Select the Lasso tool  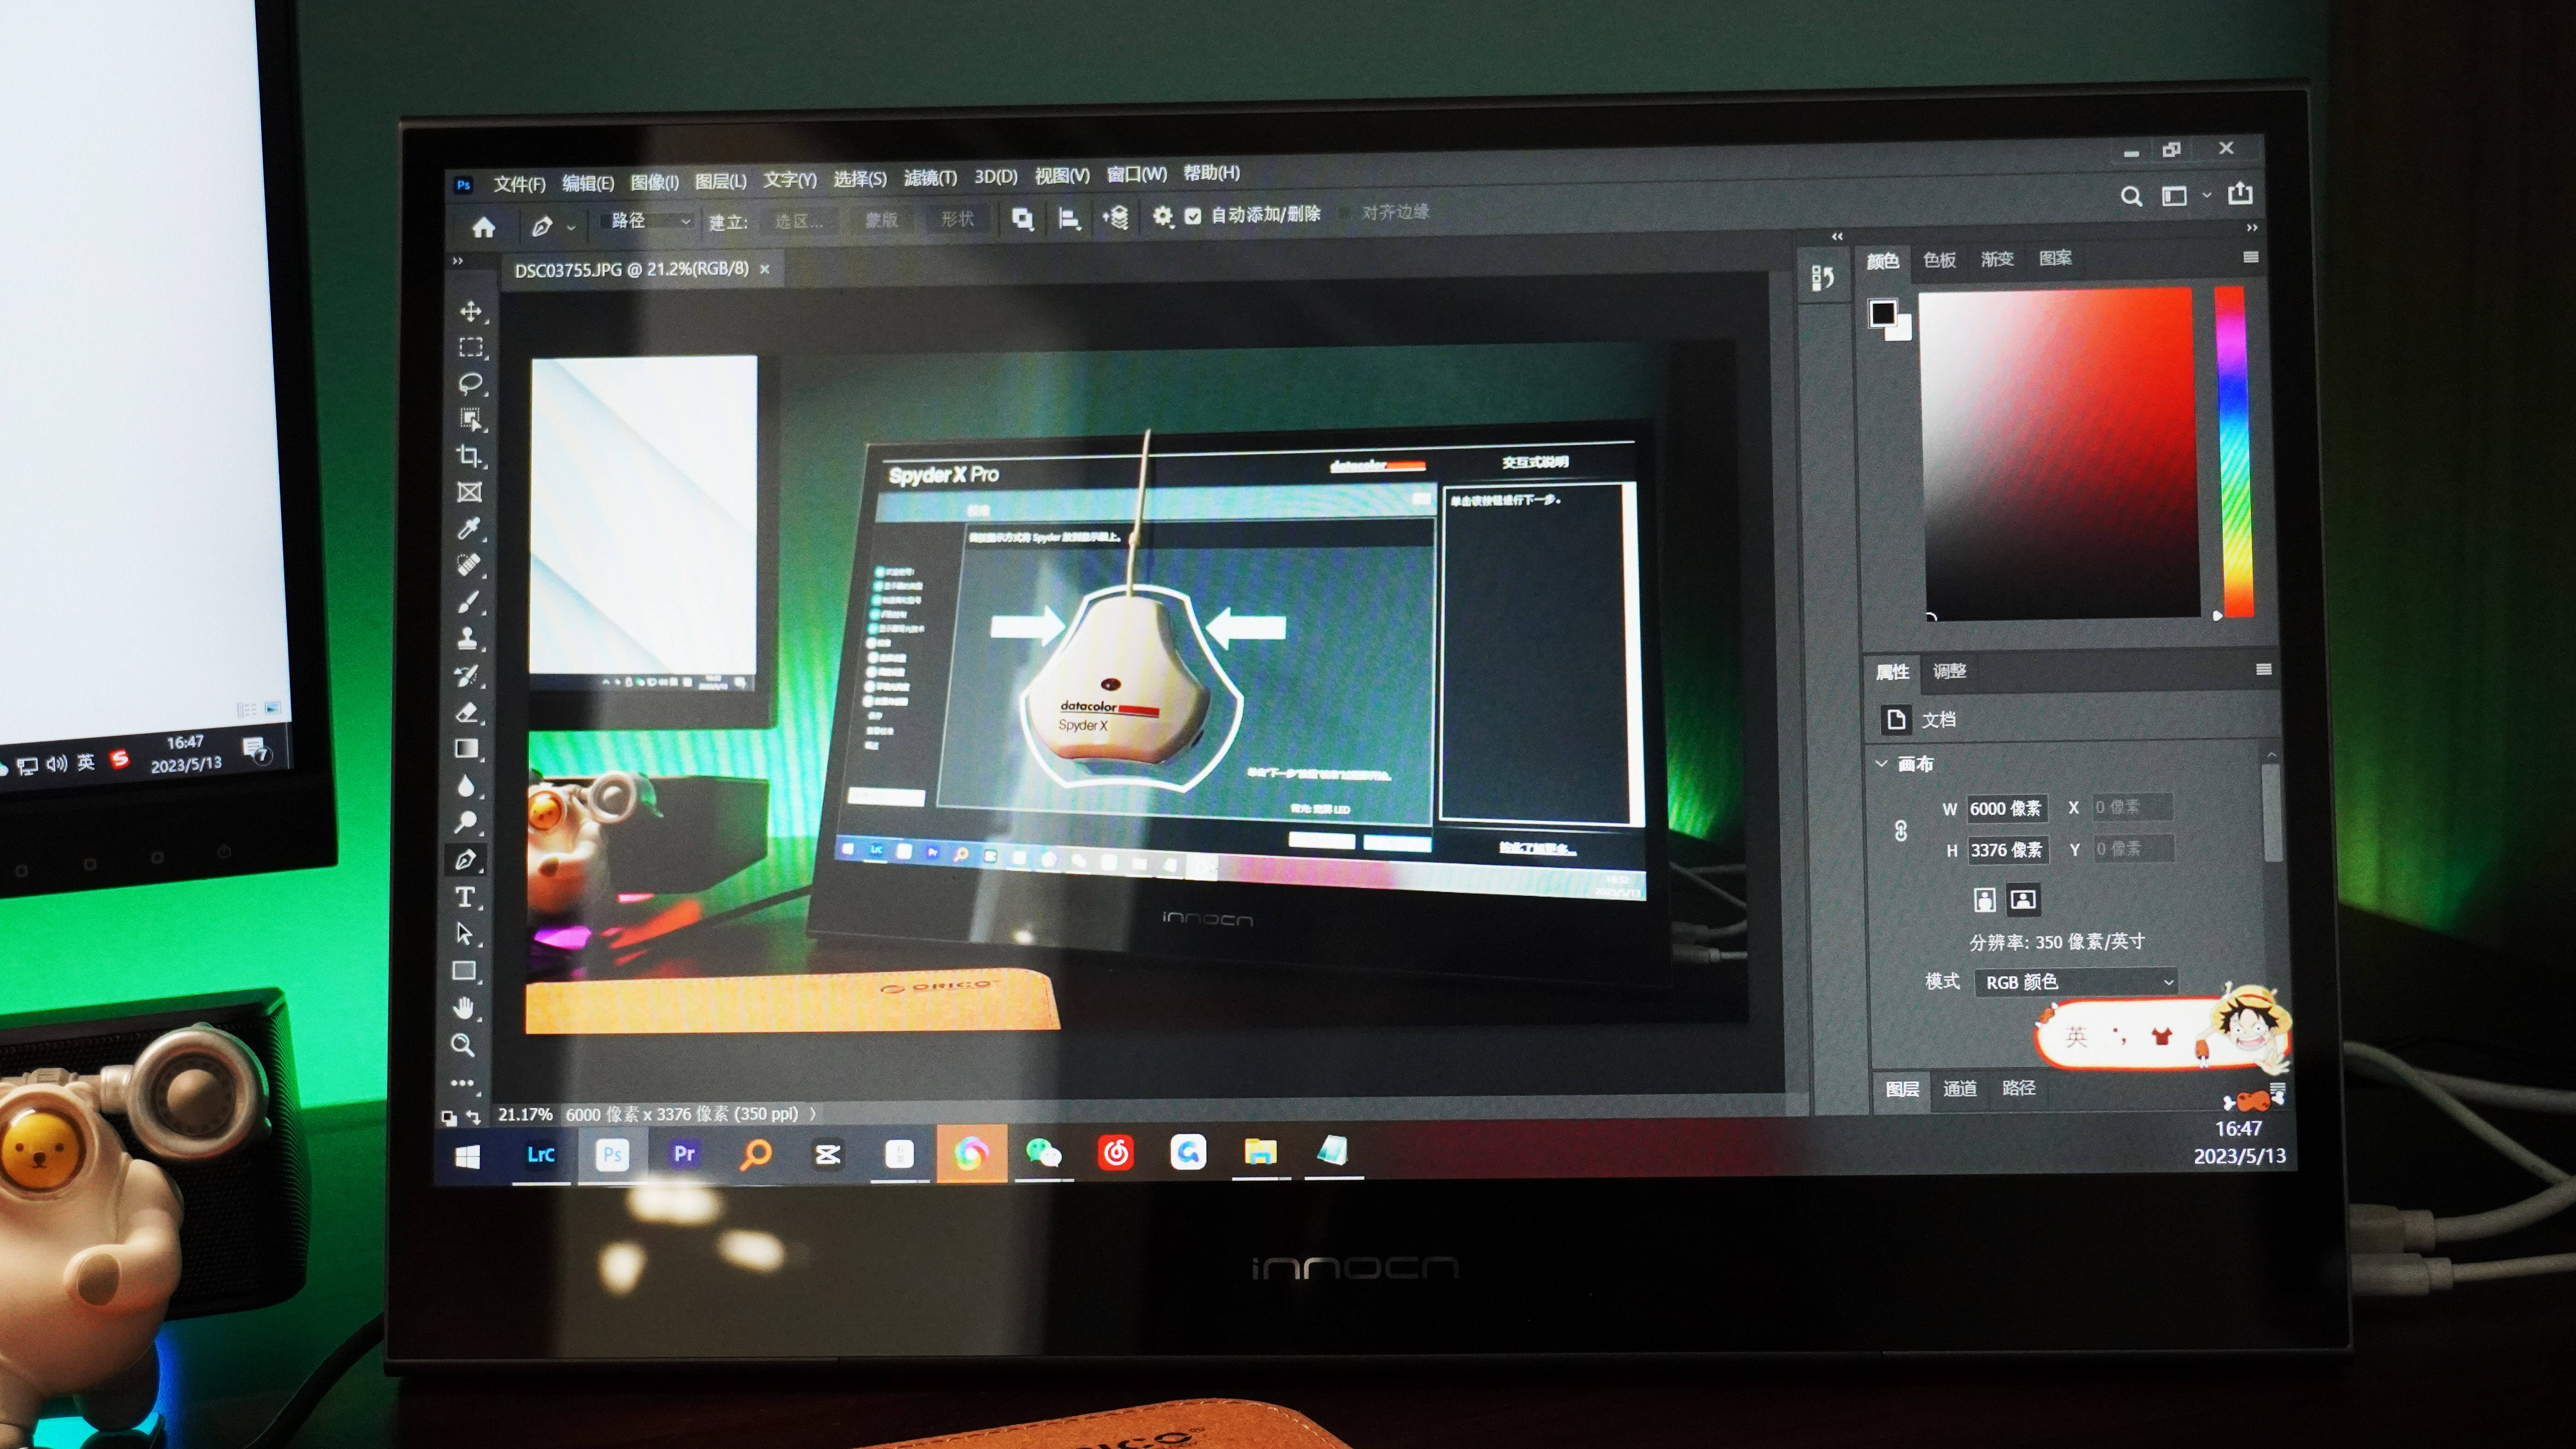click(x=470, y=383)
